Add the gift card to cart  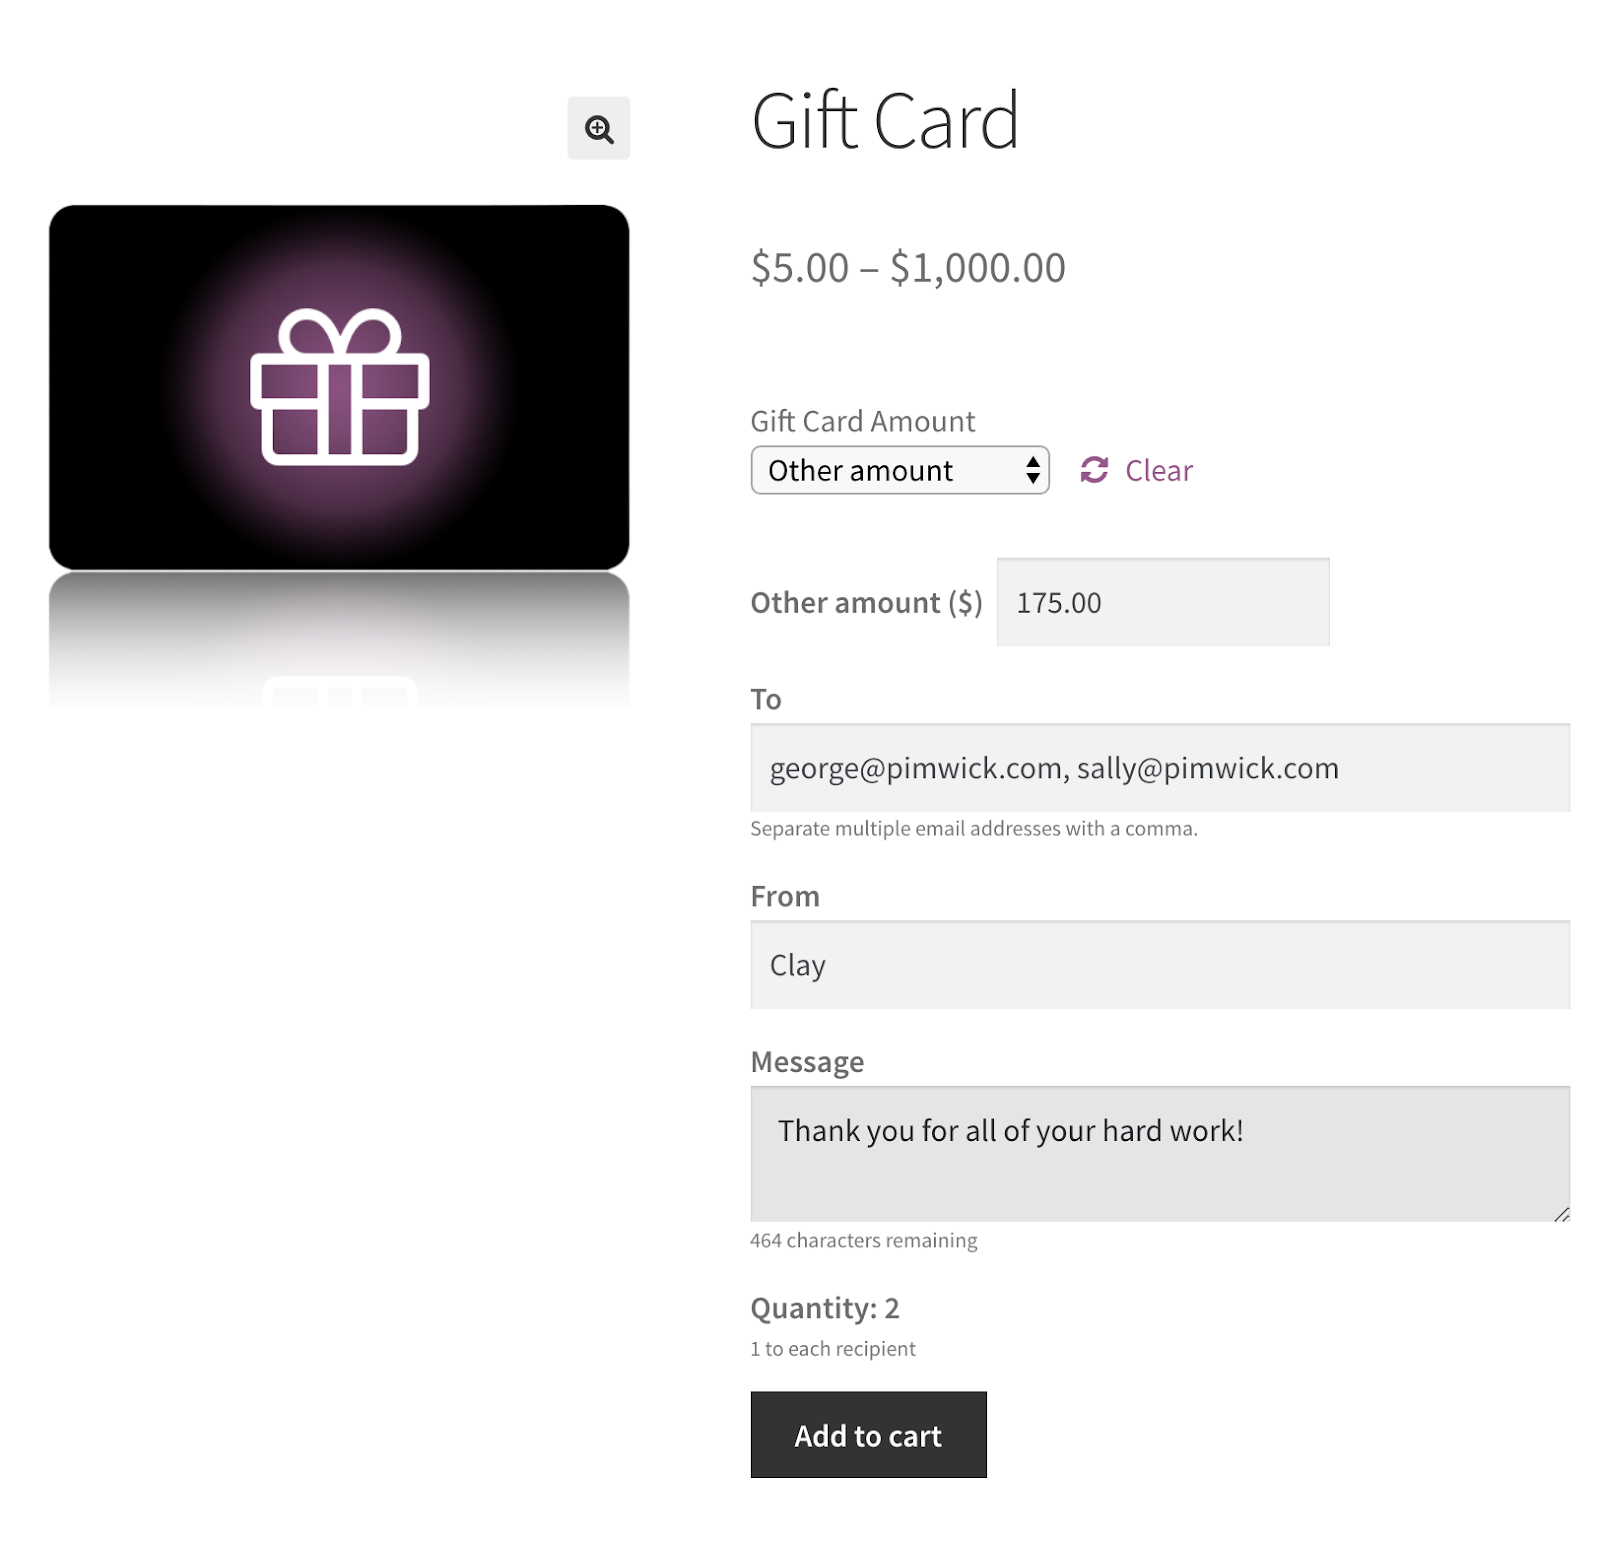[x=868, y=1434]
